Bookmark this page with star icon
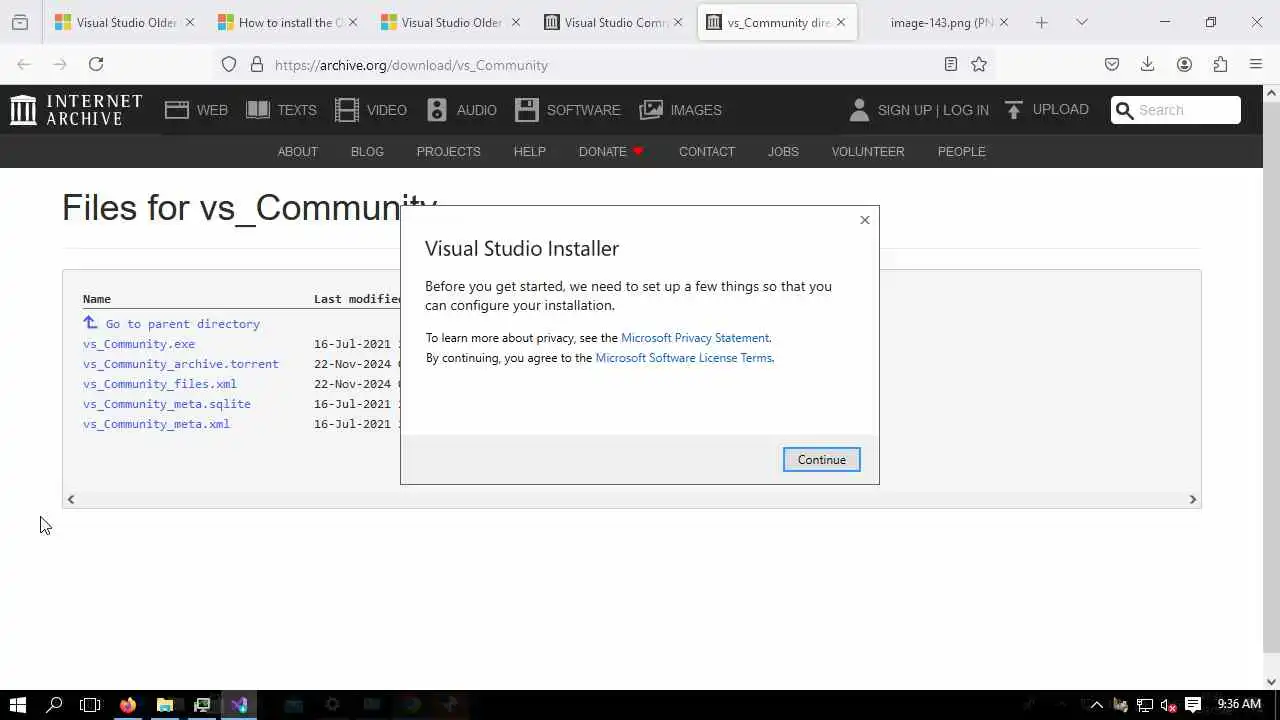This screenshot has width=1280, height=720. click(x=979, y=64)
